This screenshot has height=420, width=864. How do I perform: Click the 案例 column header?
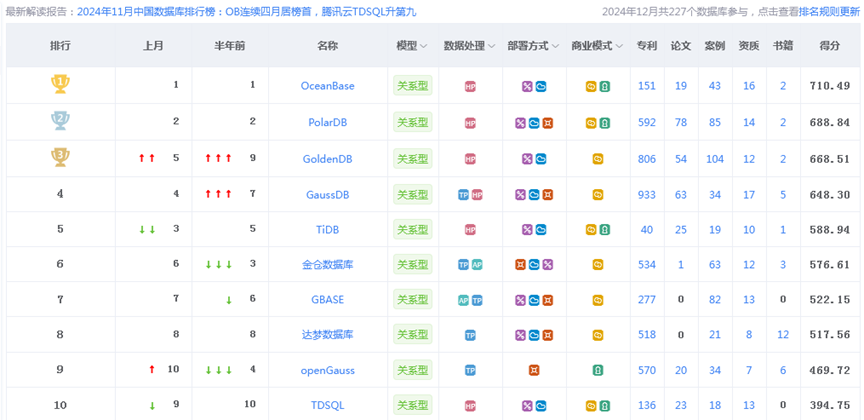point(715,46)
